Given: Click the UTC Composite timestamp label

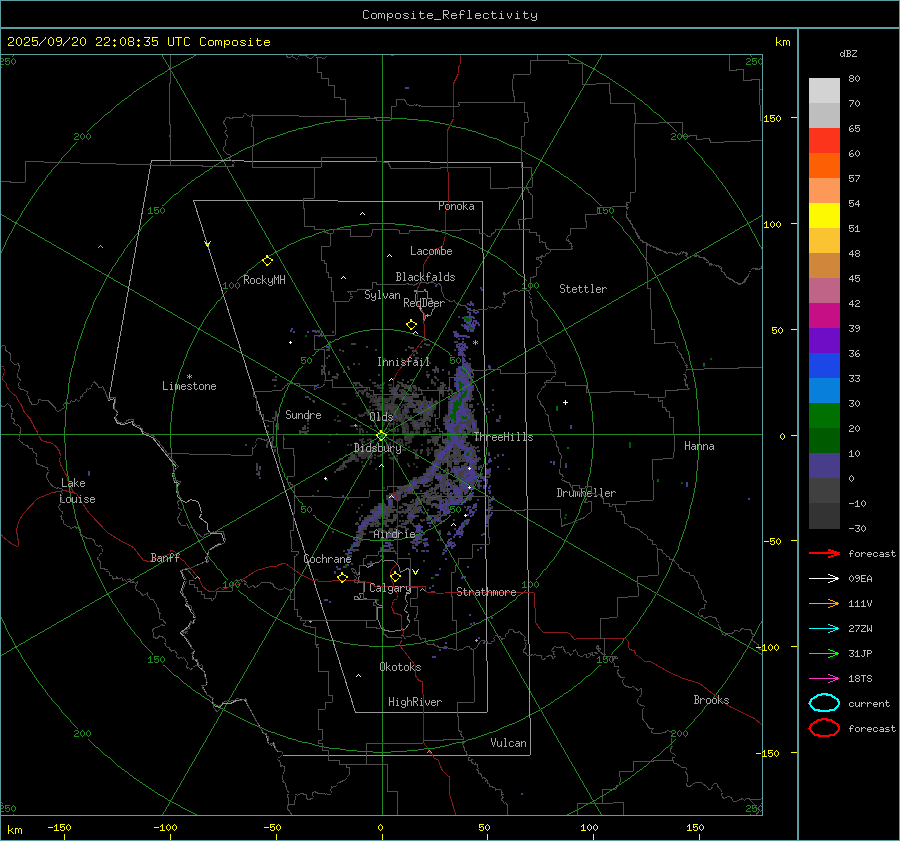Looking at the screenshot, I should point(138,42).
